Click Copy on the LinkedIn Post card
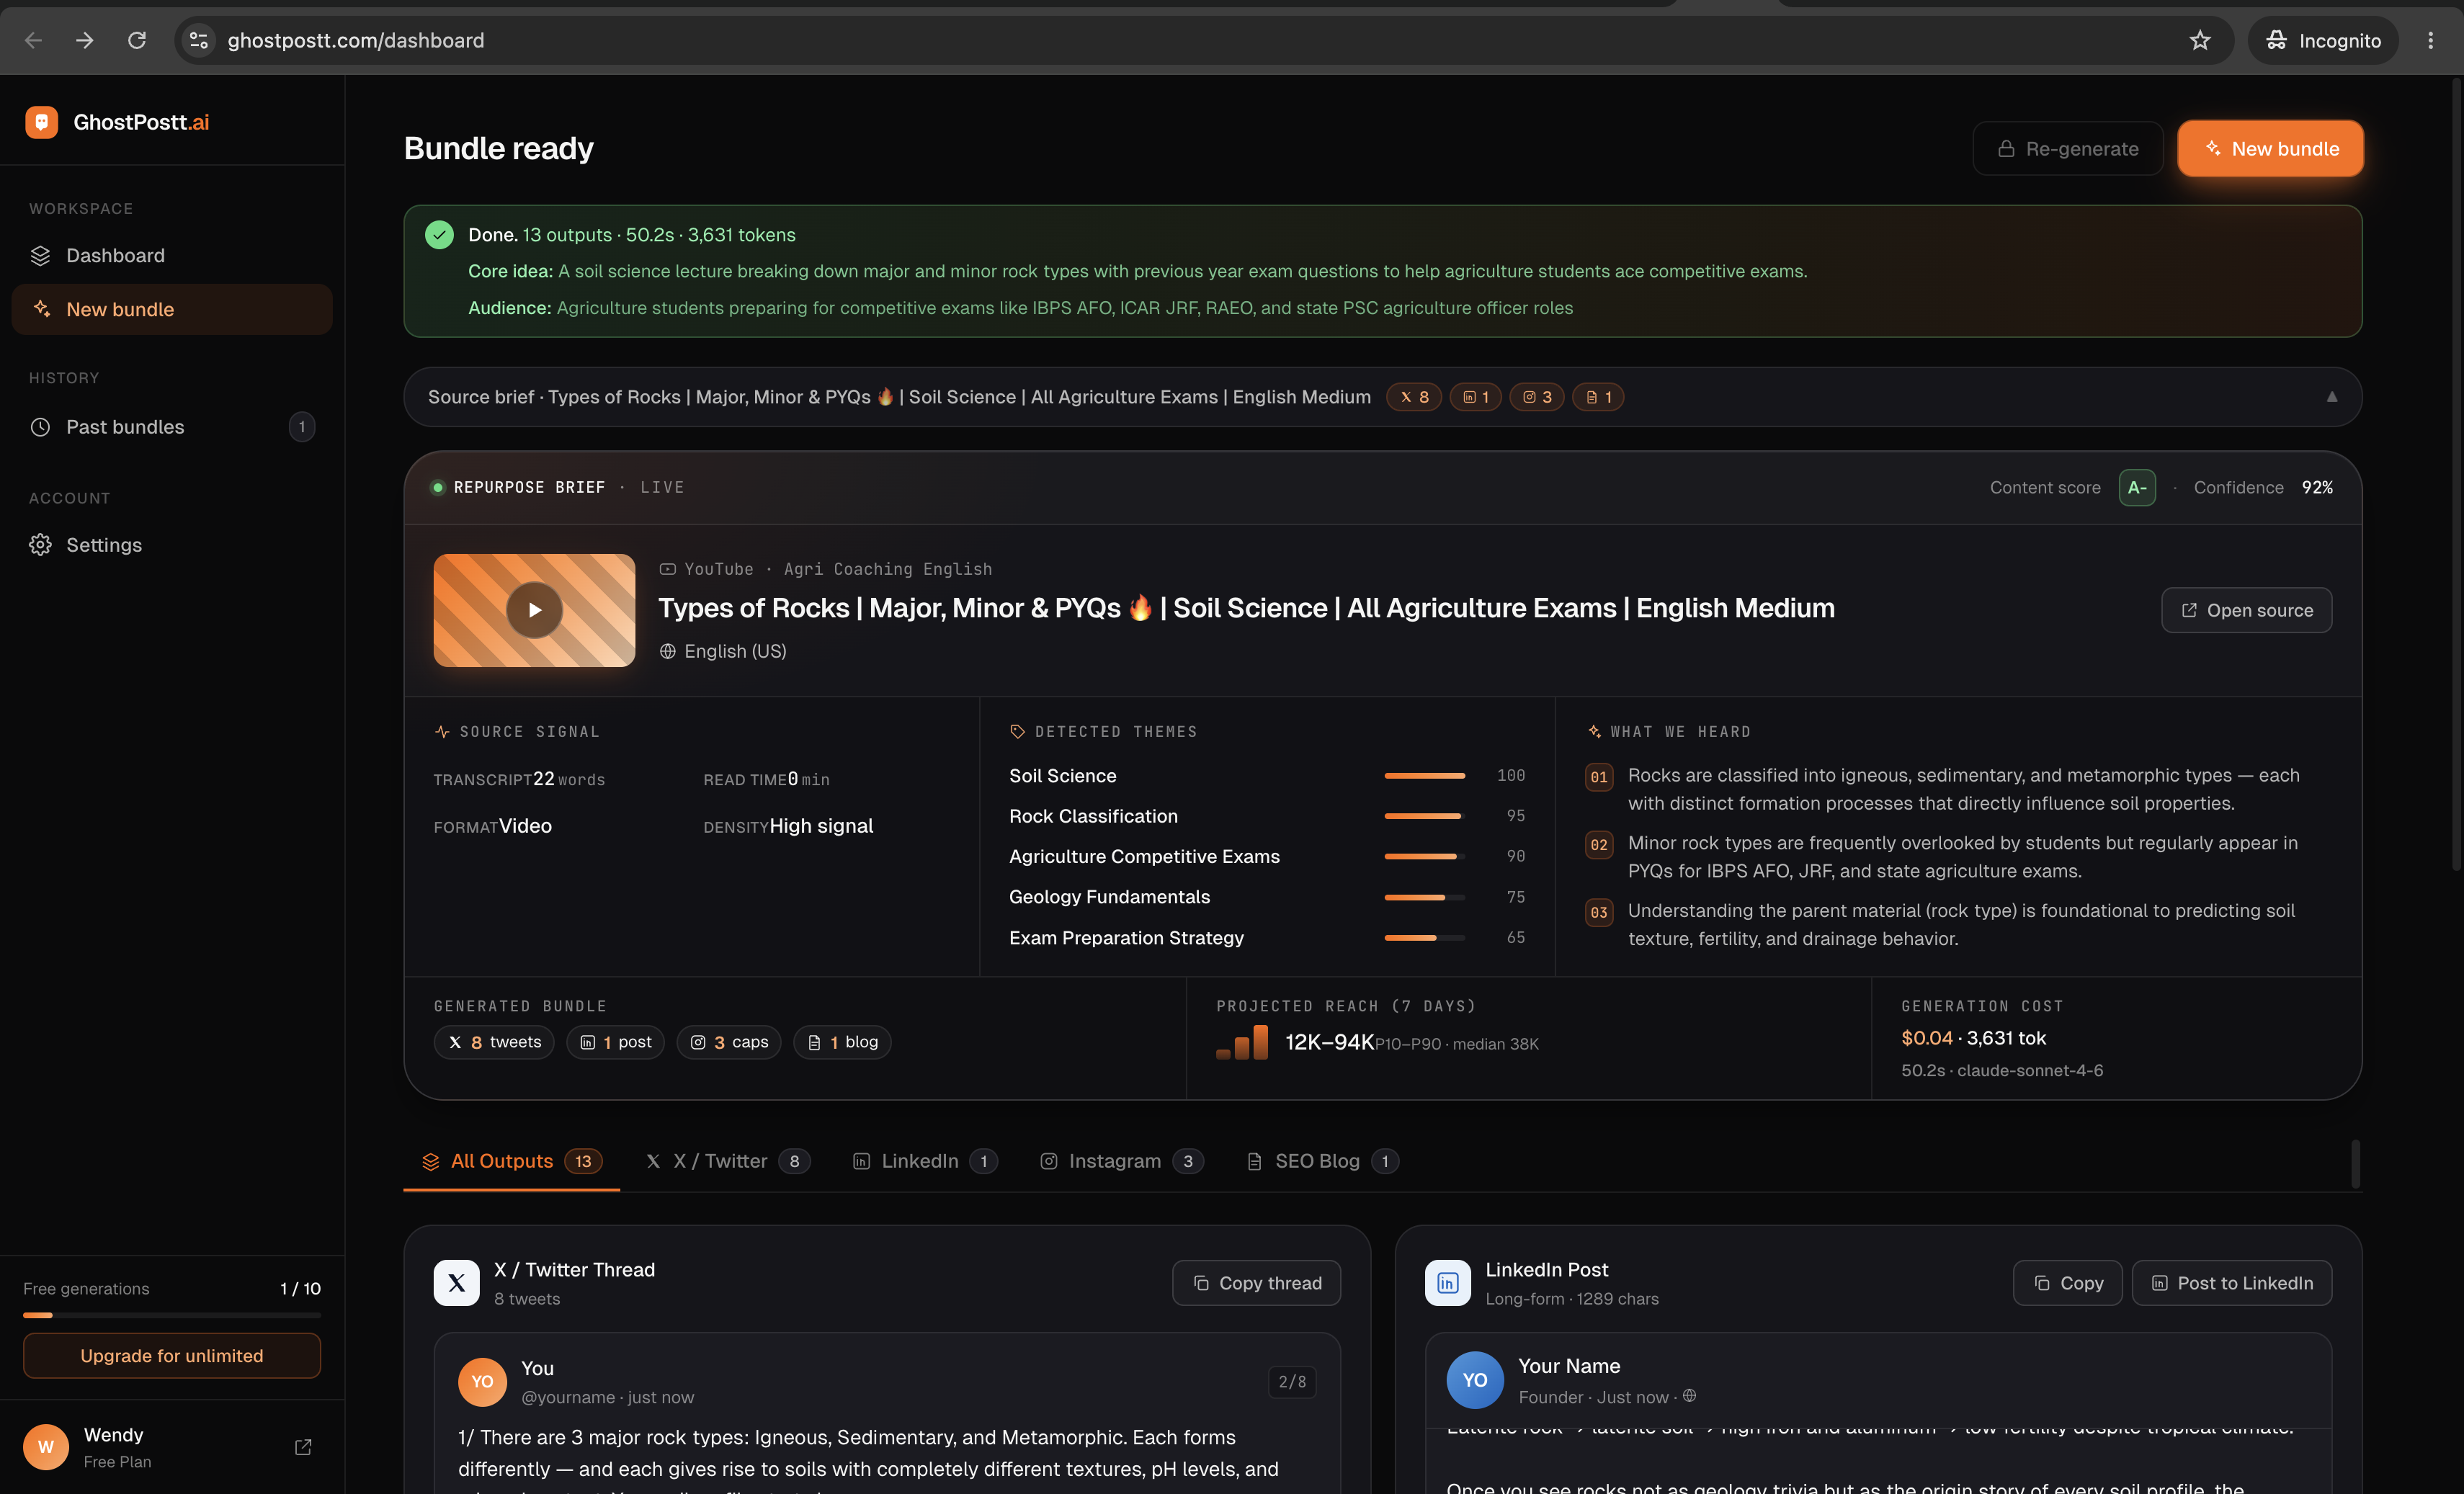Screen dimensions: 2464x1494 tap(2067, 1283)
